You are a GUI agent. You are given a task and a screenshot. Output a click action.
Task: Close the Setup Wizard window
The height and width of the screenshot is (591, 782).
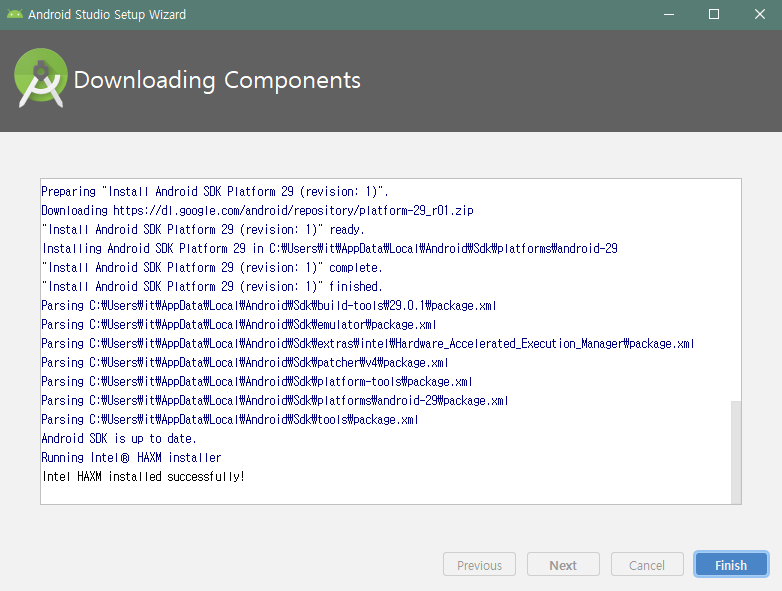[759, 14]
